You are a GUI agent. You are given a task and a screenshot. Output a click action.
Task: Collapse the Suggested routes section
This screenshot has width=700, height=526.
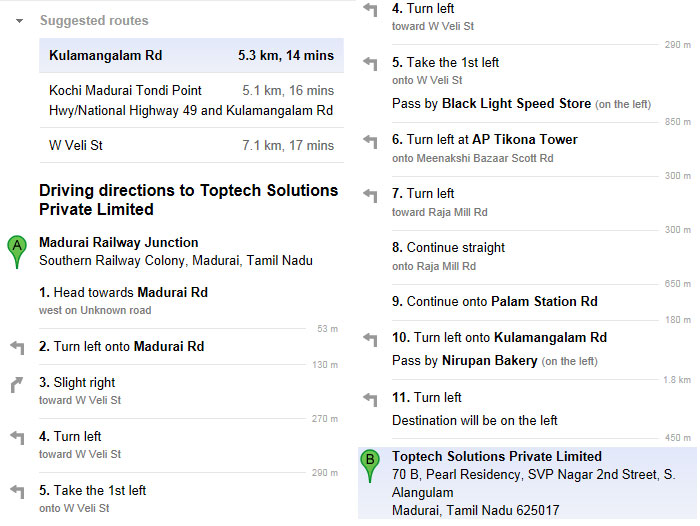tap(19, 21)
